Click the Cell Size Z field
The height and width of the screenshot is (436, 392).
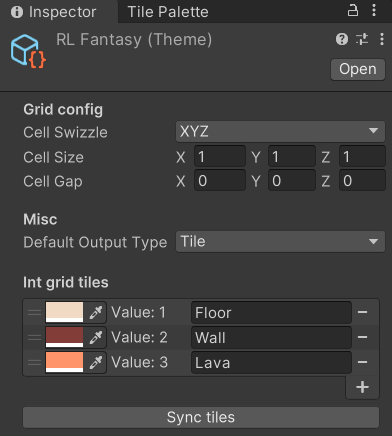362,157
